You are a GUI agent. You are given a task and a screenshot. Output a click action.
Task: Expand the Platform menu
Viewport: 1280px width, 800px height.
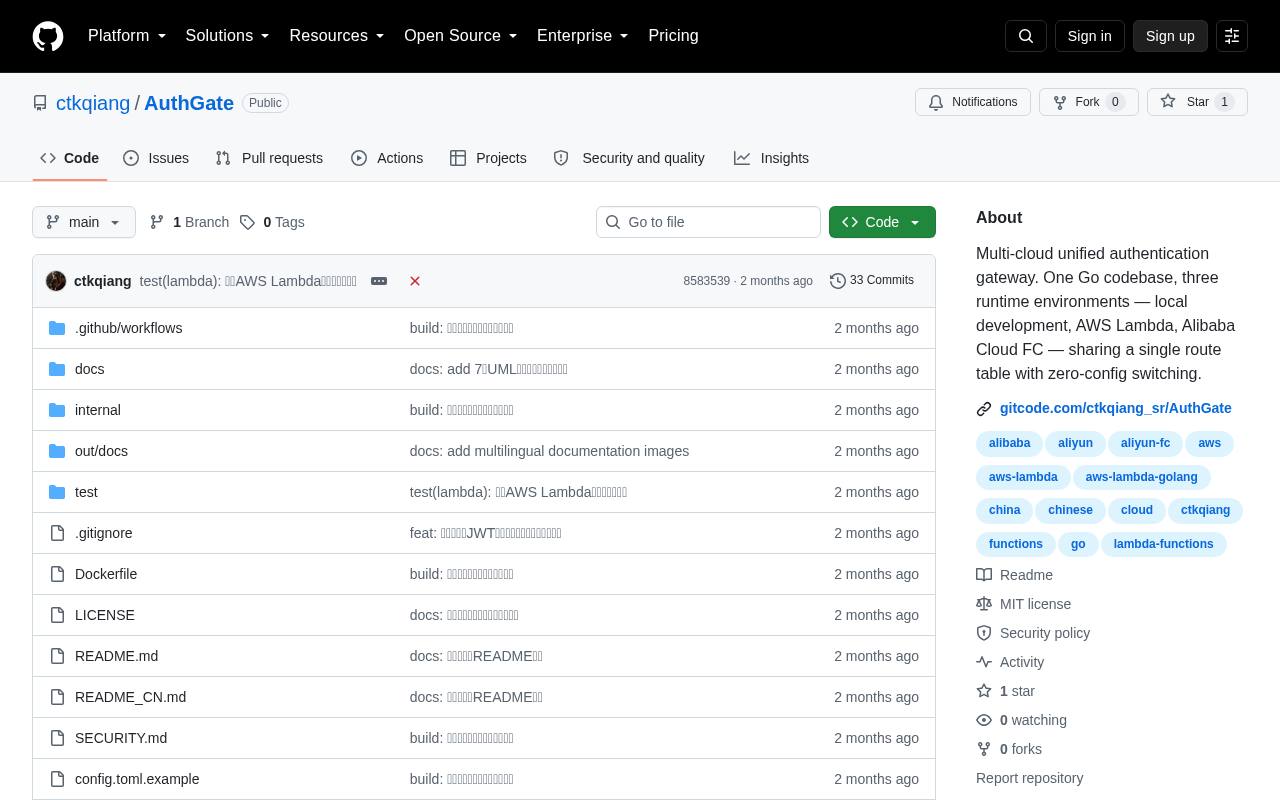127,36
